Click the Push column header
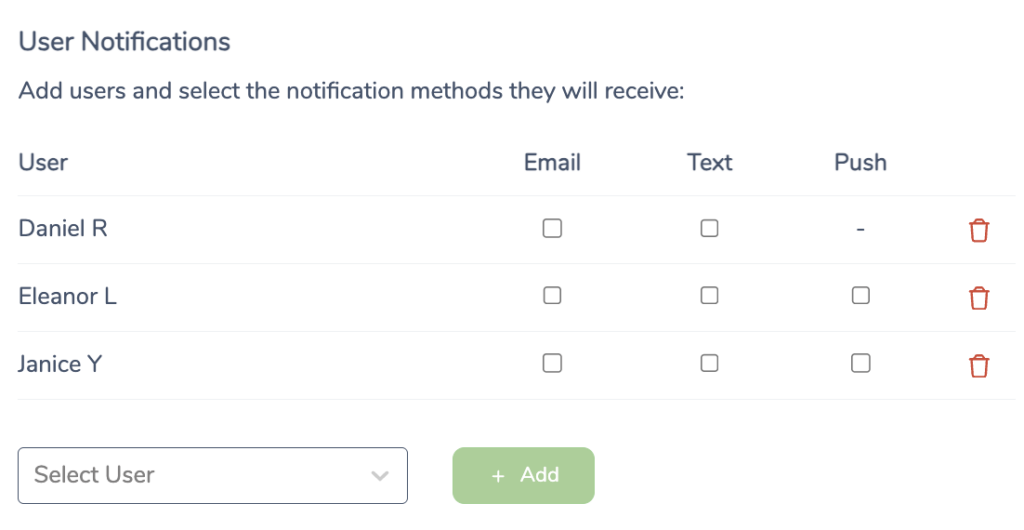1024x530 pixels. coord(861,162)
